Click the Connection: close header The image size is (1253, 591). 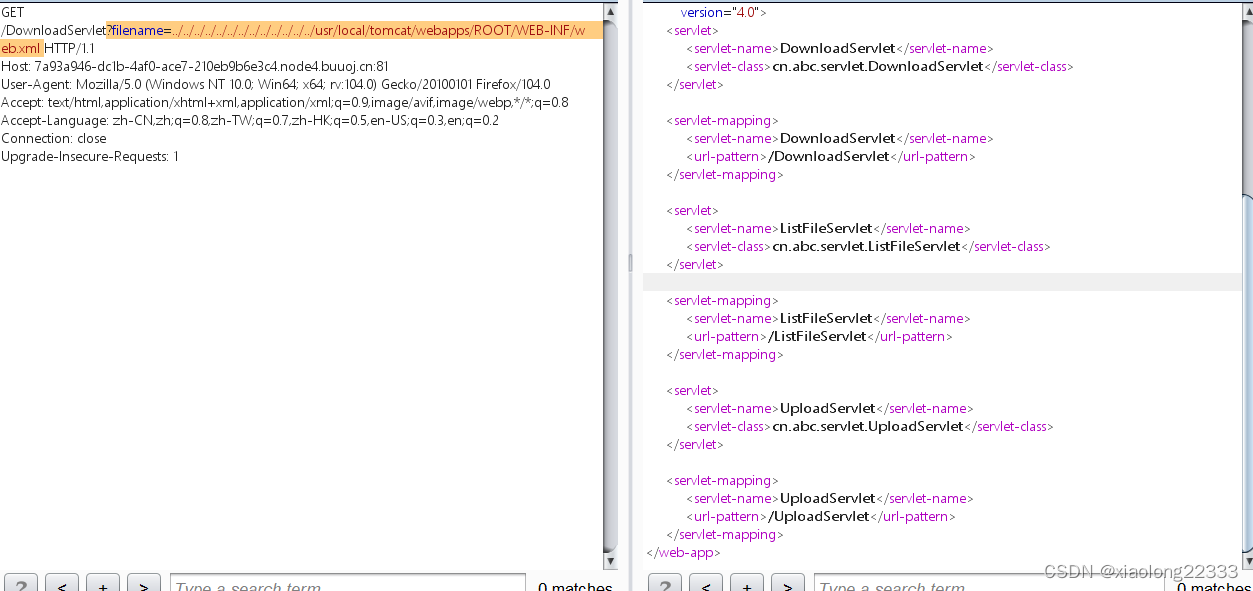click(x=54, y=139)
